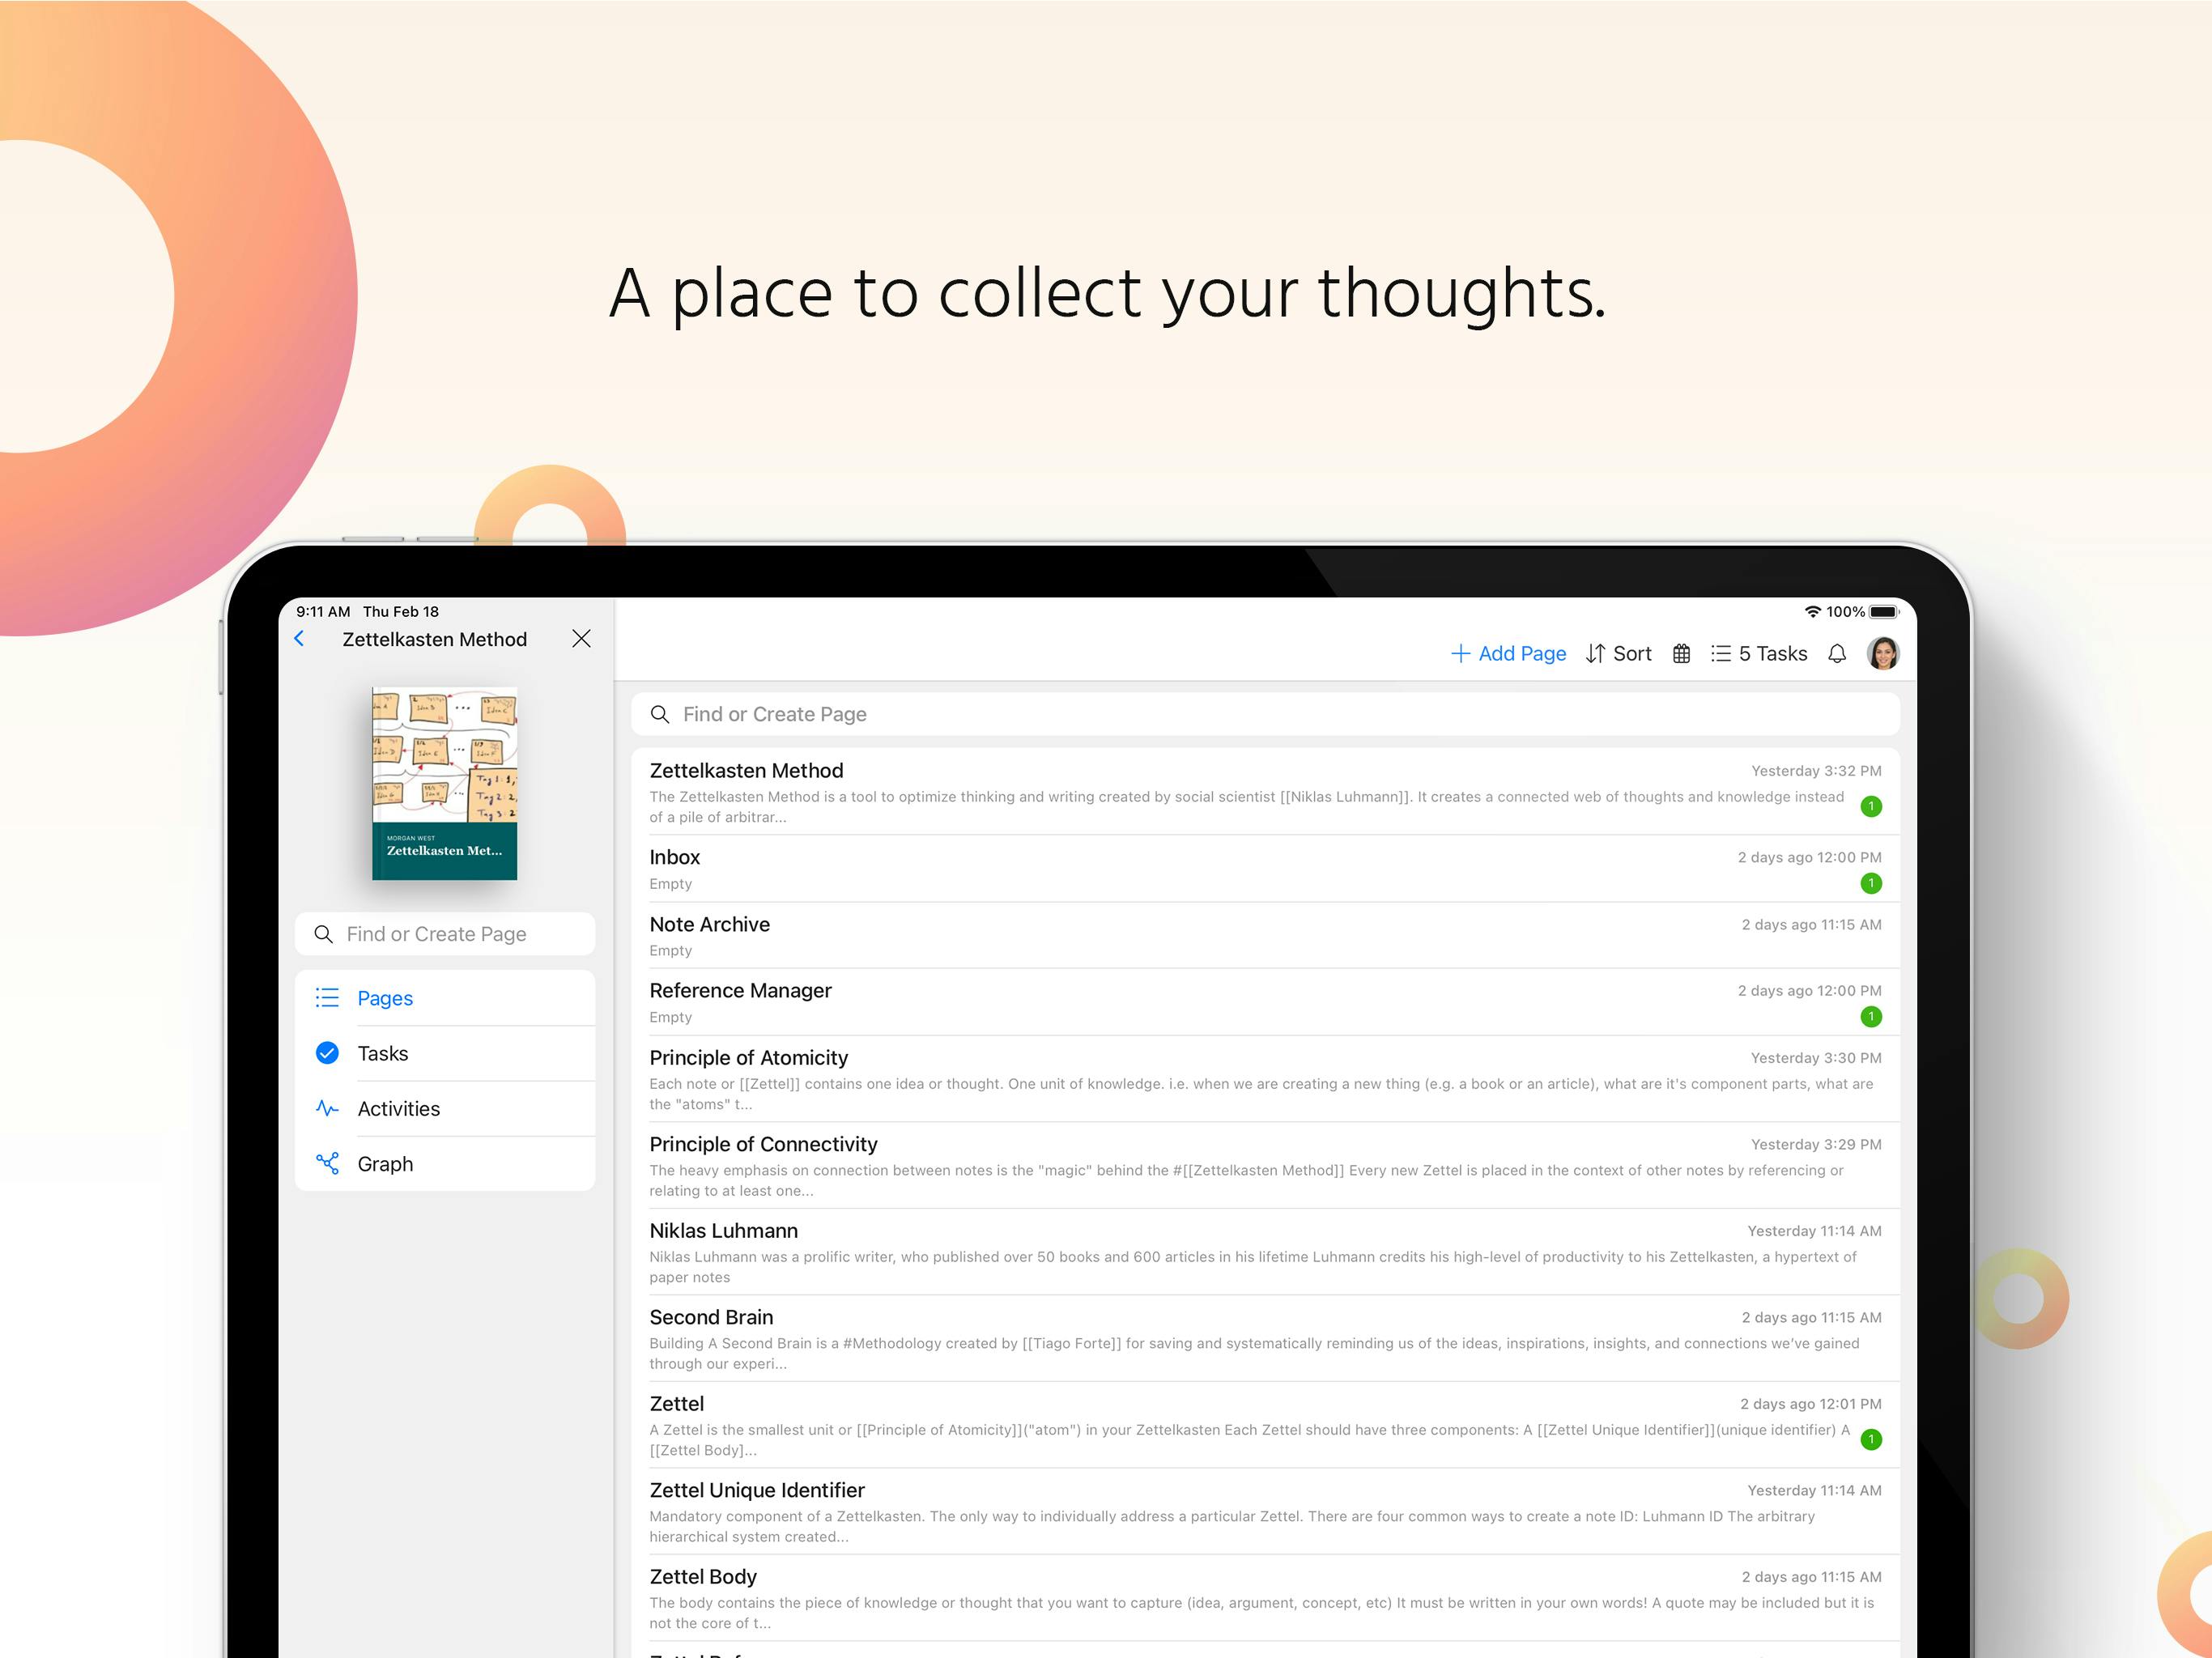Click the magnifier icon in main search bar
The width and height of the screenshot is (2212, 1658).
click(660, 714)
